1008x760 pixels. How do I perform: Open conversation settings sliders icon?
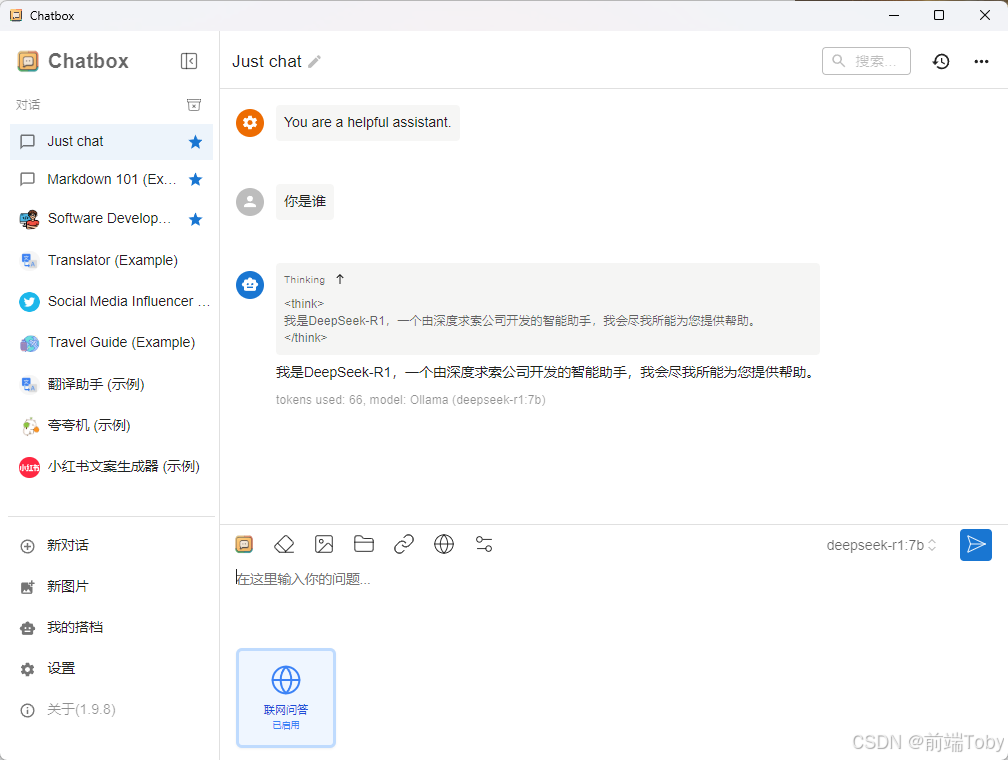(x=484, y=545)
